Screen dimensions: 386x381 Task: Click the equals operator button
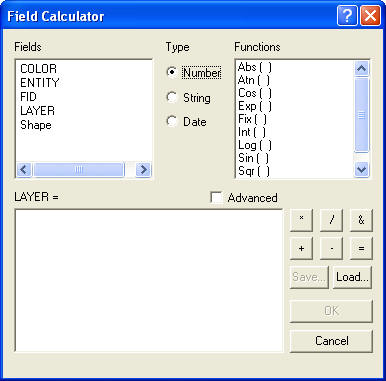click(x=361, y=248)
